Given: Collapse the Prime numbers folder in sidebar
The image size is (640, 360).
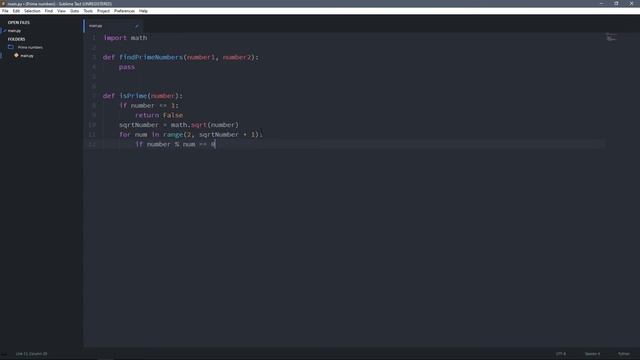Looking at the screenshot, I should tap(30, 47).
